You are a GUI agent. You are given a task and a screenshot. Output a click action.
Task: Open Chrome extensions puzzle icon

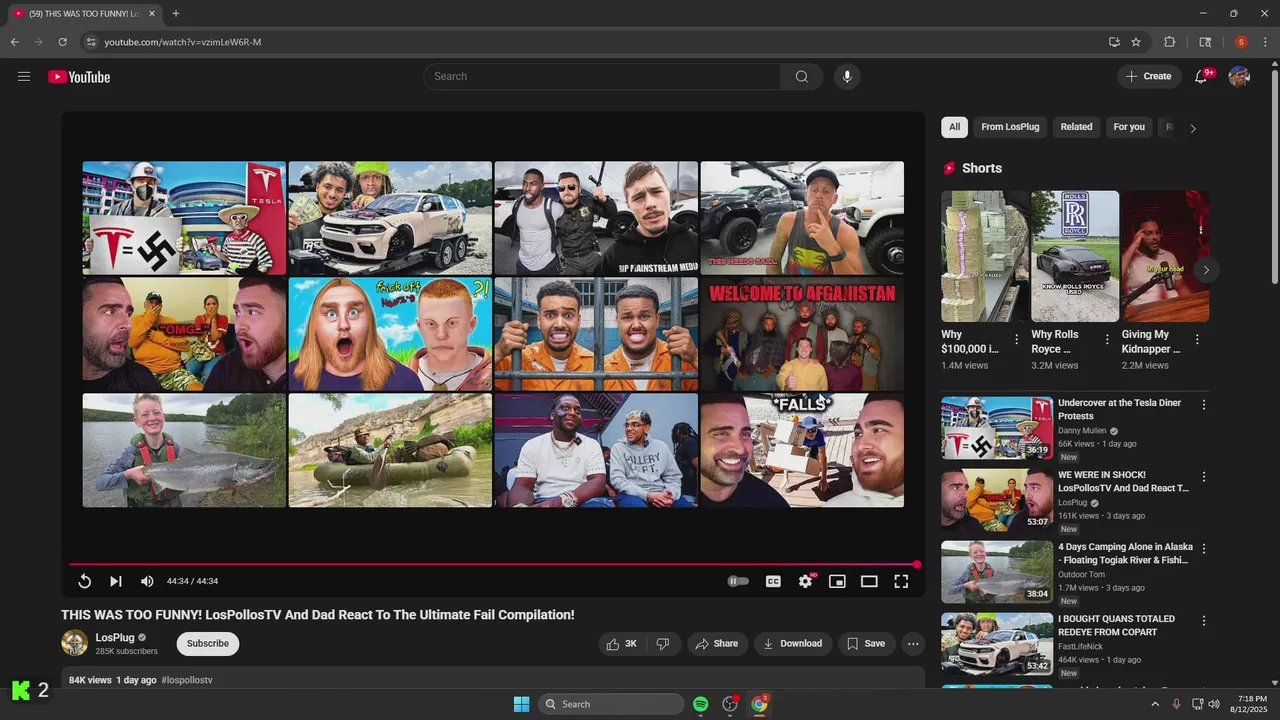(1169, 42)
